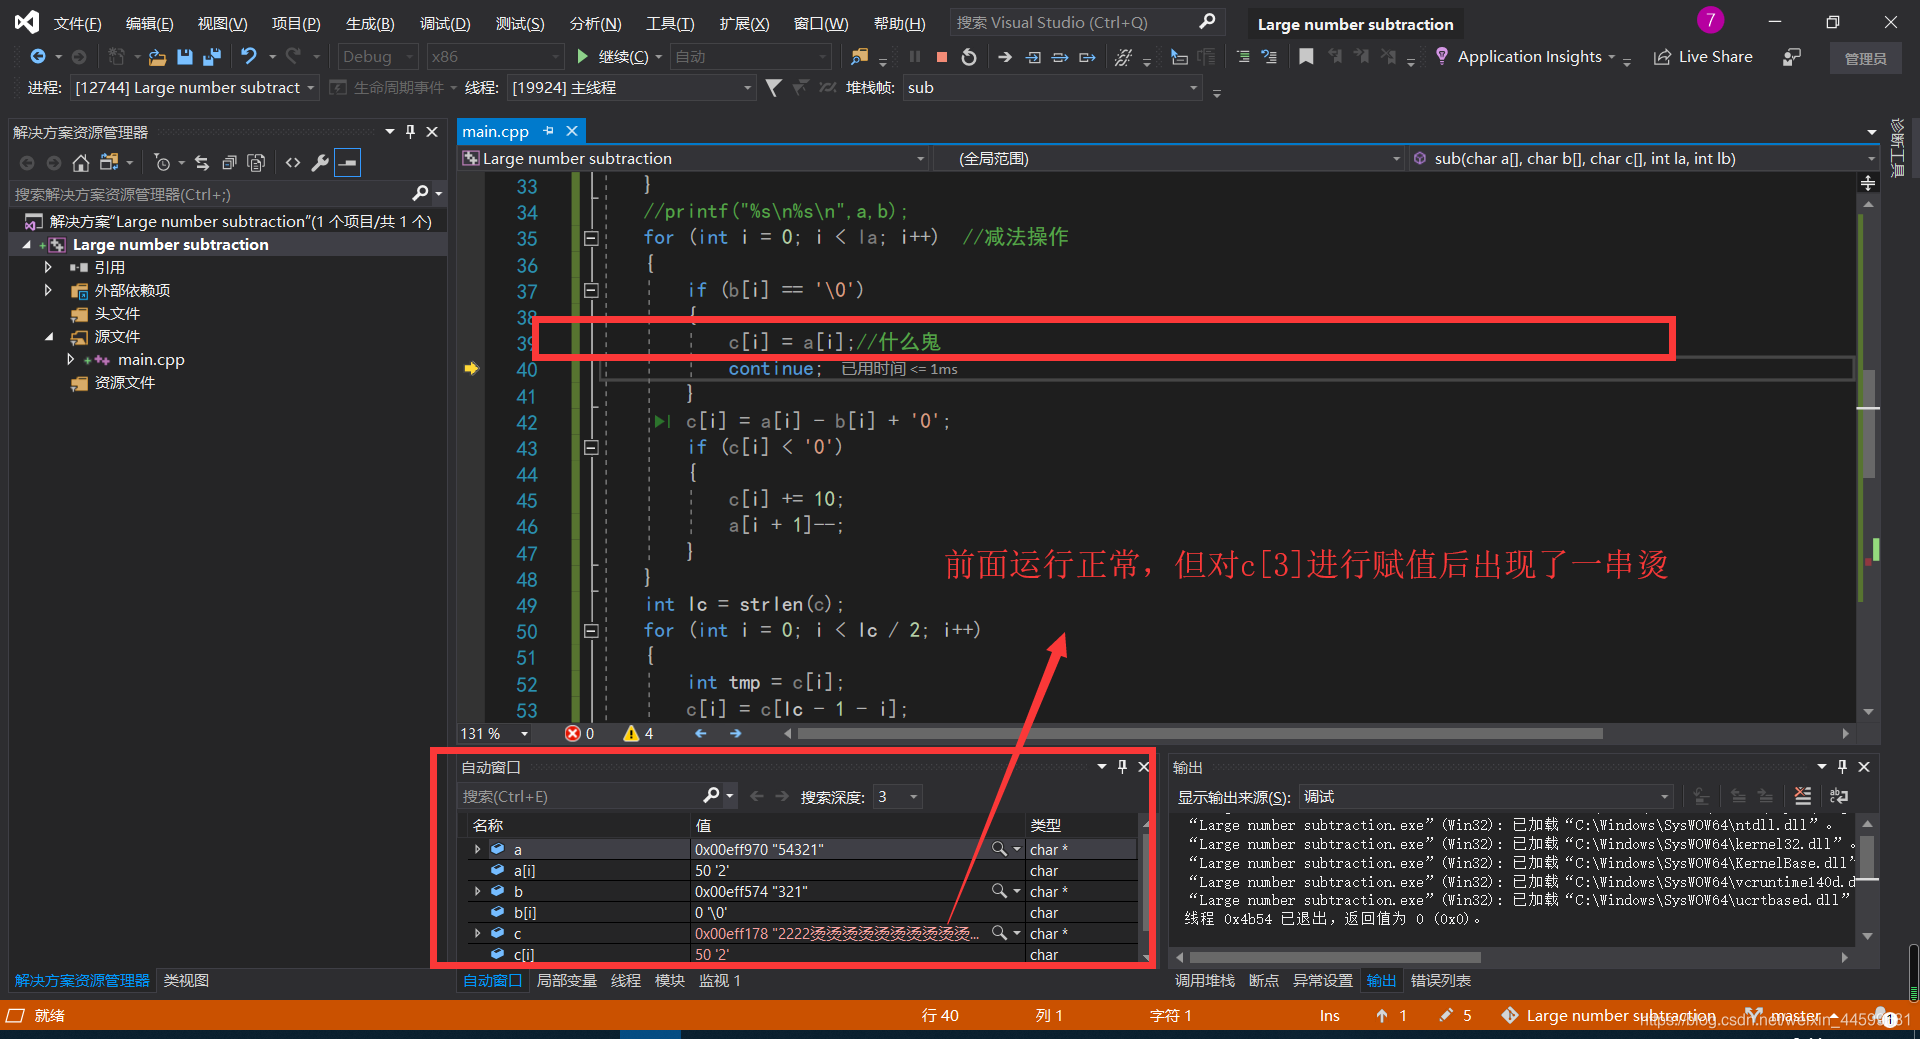Open the 调试(D) menu
The width and height of the screenshot is (1920, 1039).
pos(445,23)
